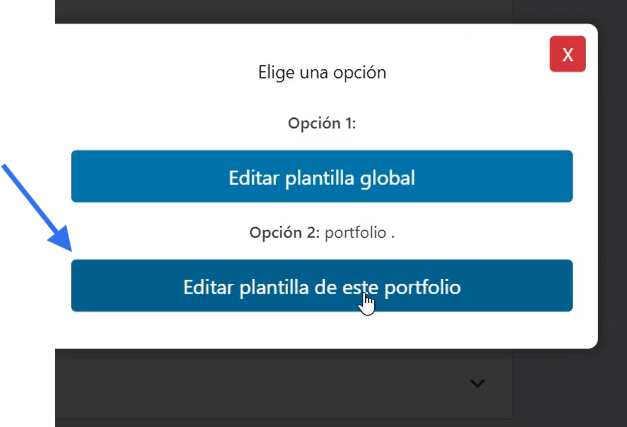Click the word 'Editar' on global template button
Image resolution: width=627 pixels, height=427 pixels.
[255, 178]
